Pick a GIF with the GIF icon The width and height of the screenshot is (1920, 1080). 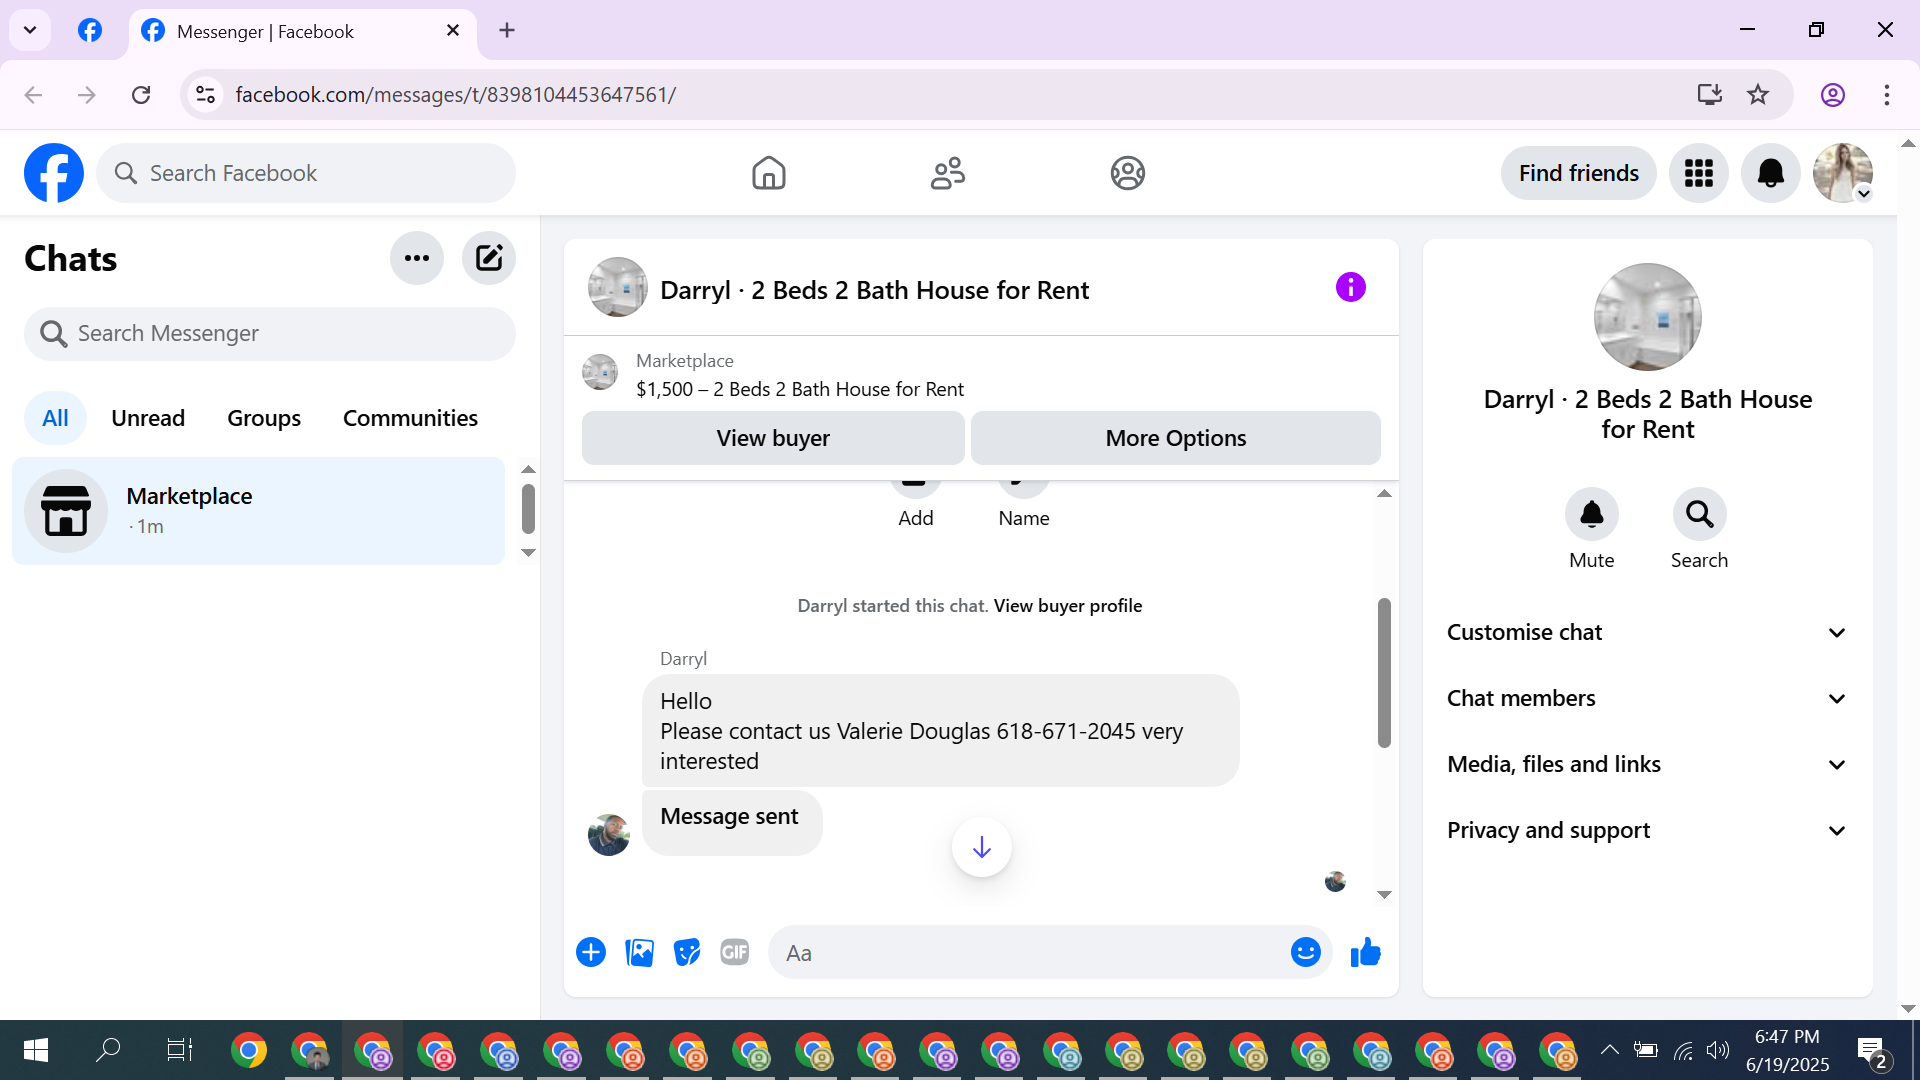(735, 952)
